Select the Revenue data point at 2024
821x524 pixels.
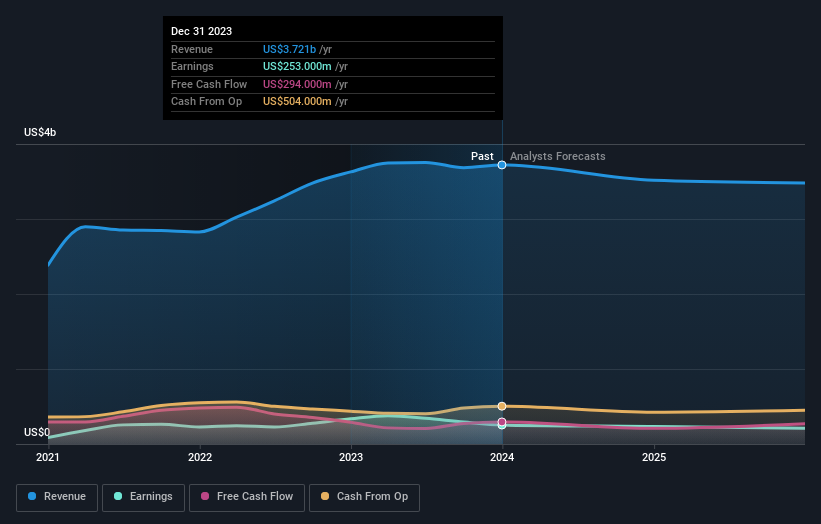point(502,165)
